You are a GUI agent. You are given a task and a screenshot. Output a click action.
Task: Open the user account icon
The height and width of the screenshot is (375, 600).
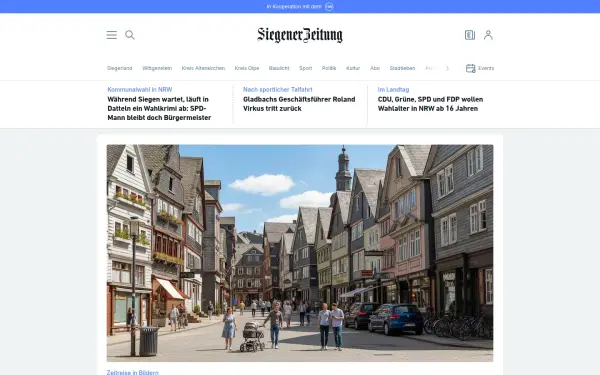click(x=488, y=35)
